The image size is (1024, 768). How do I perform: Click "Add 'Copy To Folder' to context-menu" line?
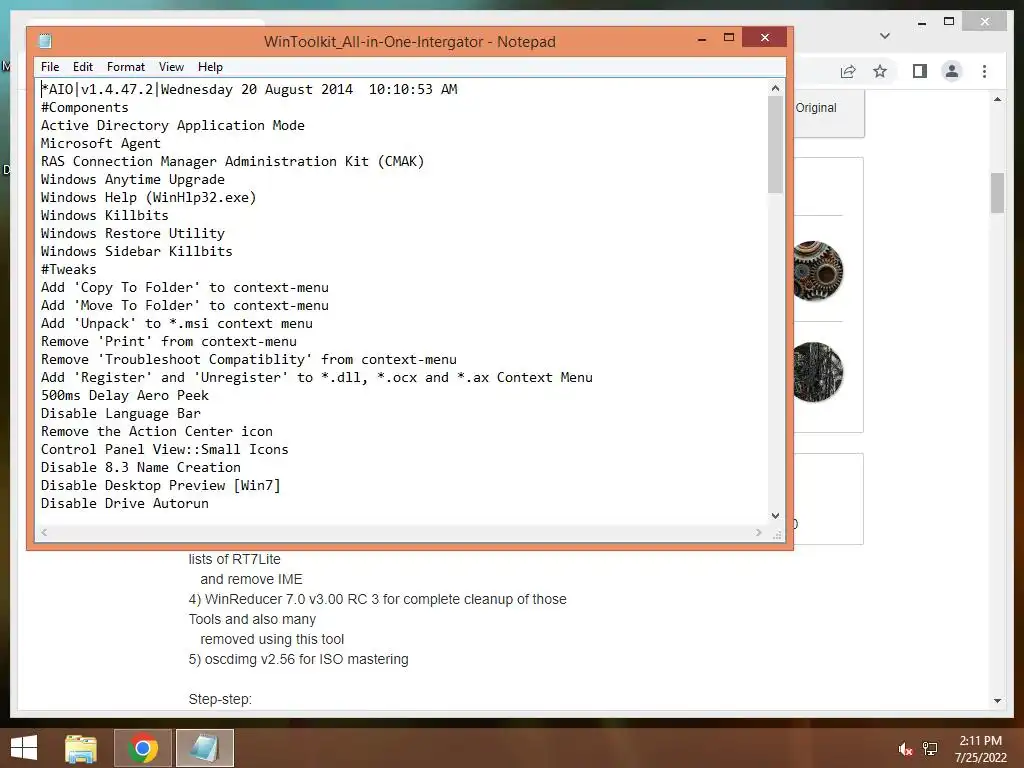[x=185, y=287]
